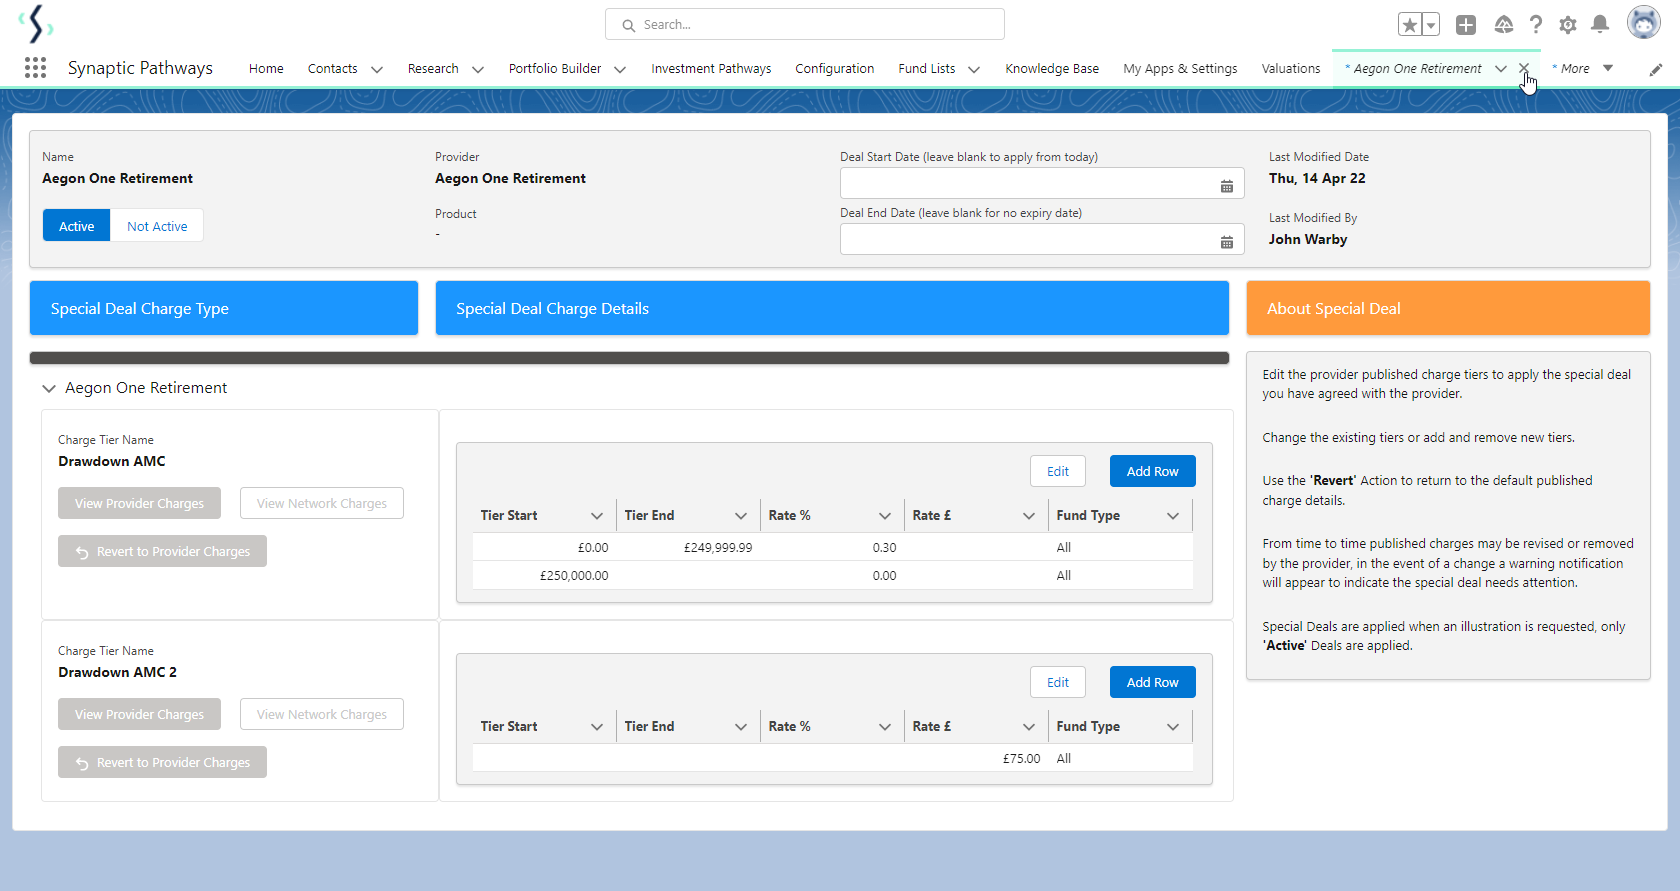Open the Contacts tab

(333, 69)
